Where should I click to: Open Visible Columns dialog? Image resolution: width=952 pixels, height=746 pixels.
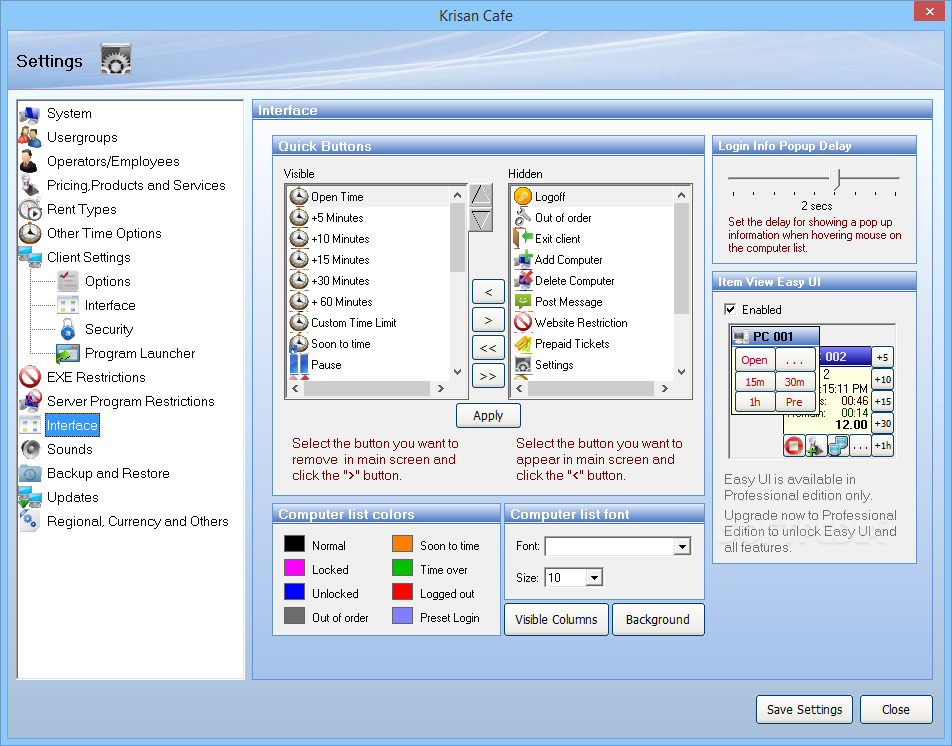(x=556, y=620)
